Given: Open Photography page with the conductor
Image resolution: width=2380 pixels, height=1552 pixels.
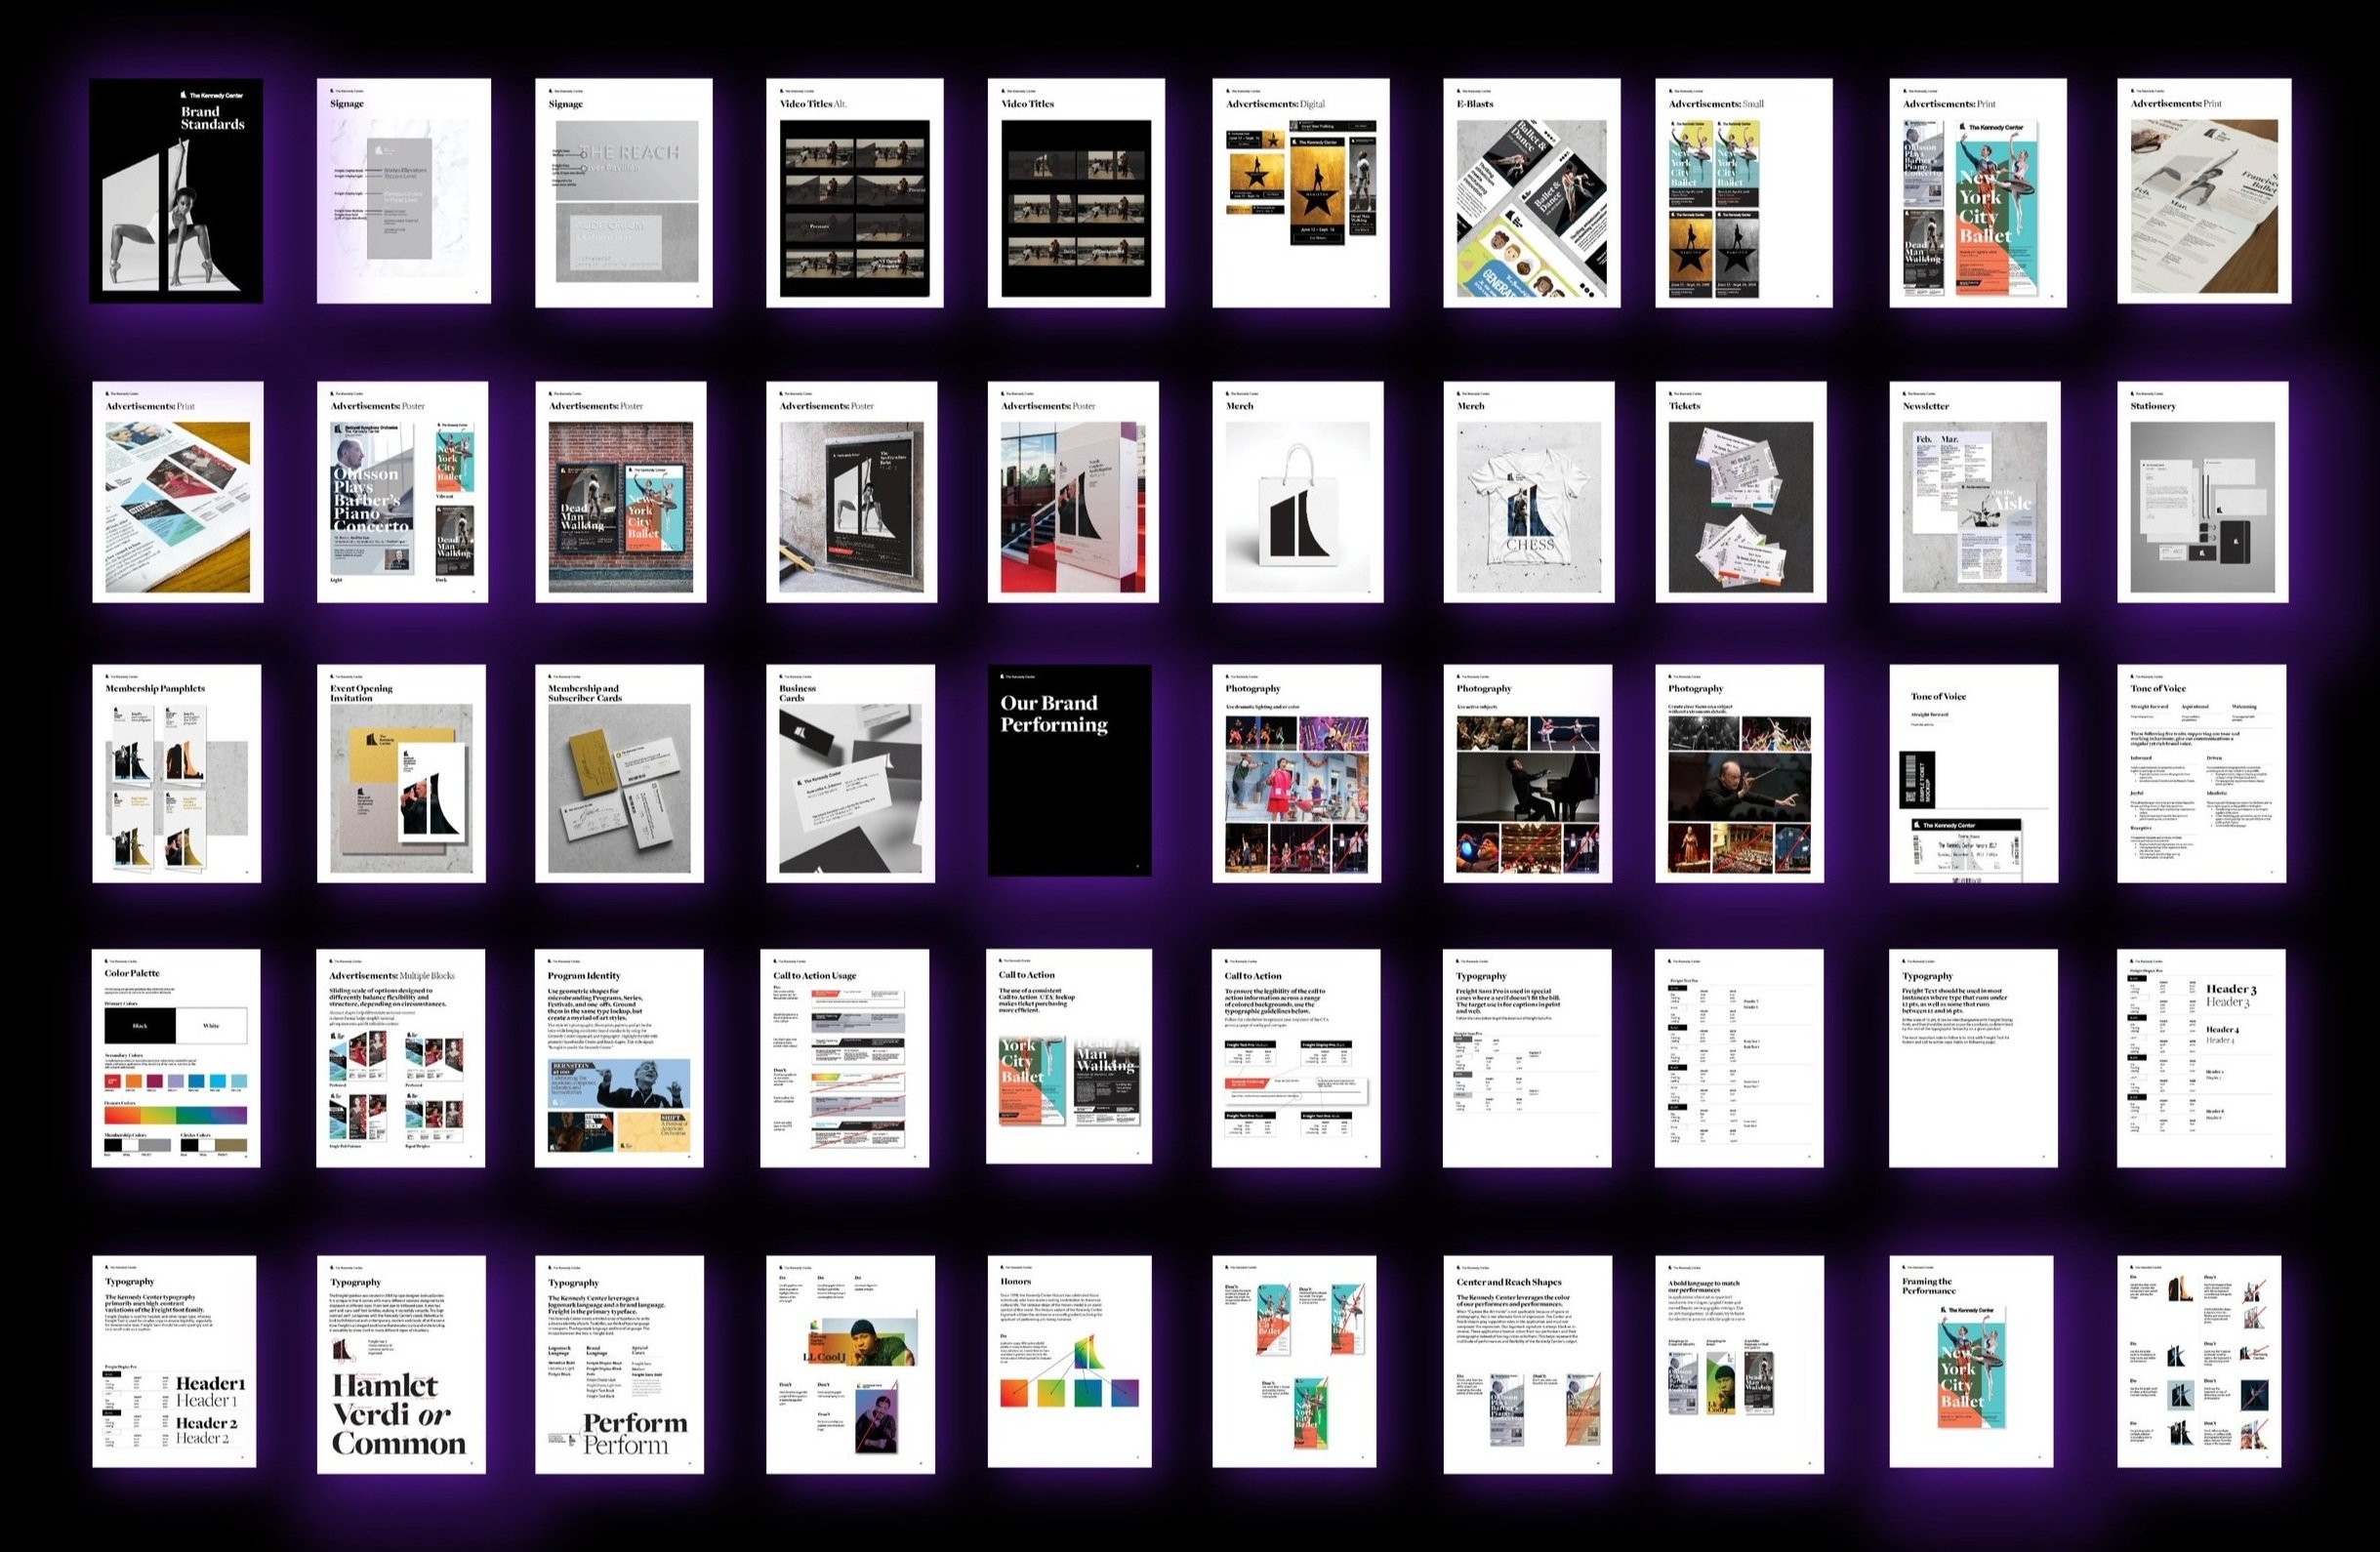Looking at the screenshot, I should pyautogui.click(x=1740, y=774).
